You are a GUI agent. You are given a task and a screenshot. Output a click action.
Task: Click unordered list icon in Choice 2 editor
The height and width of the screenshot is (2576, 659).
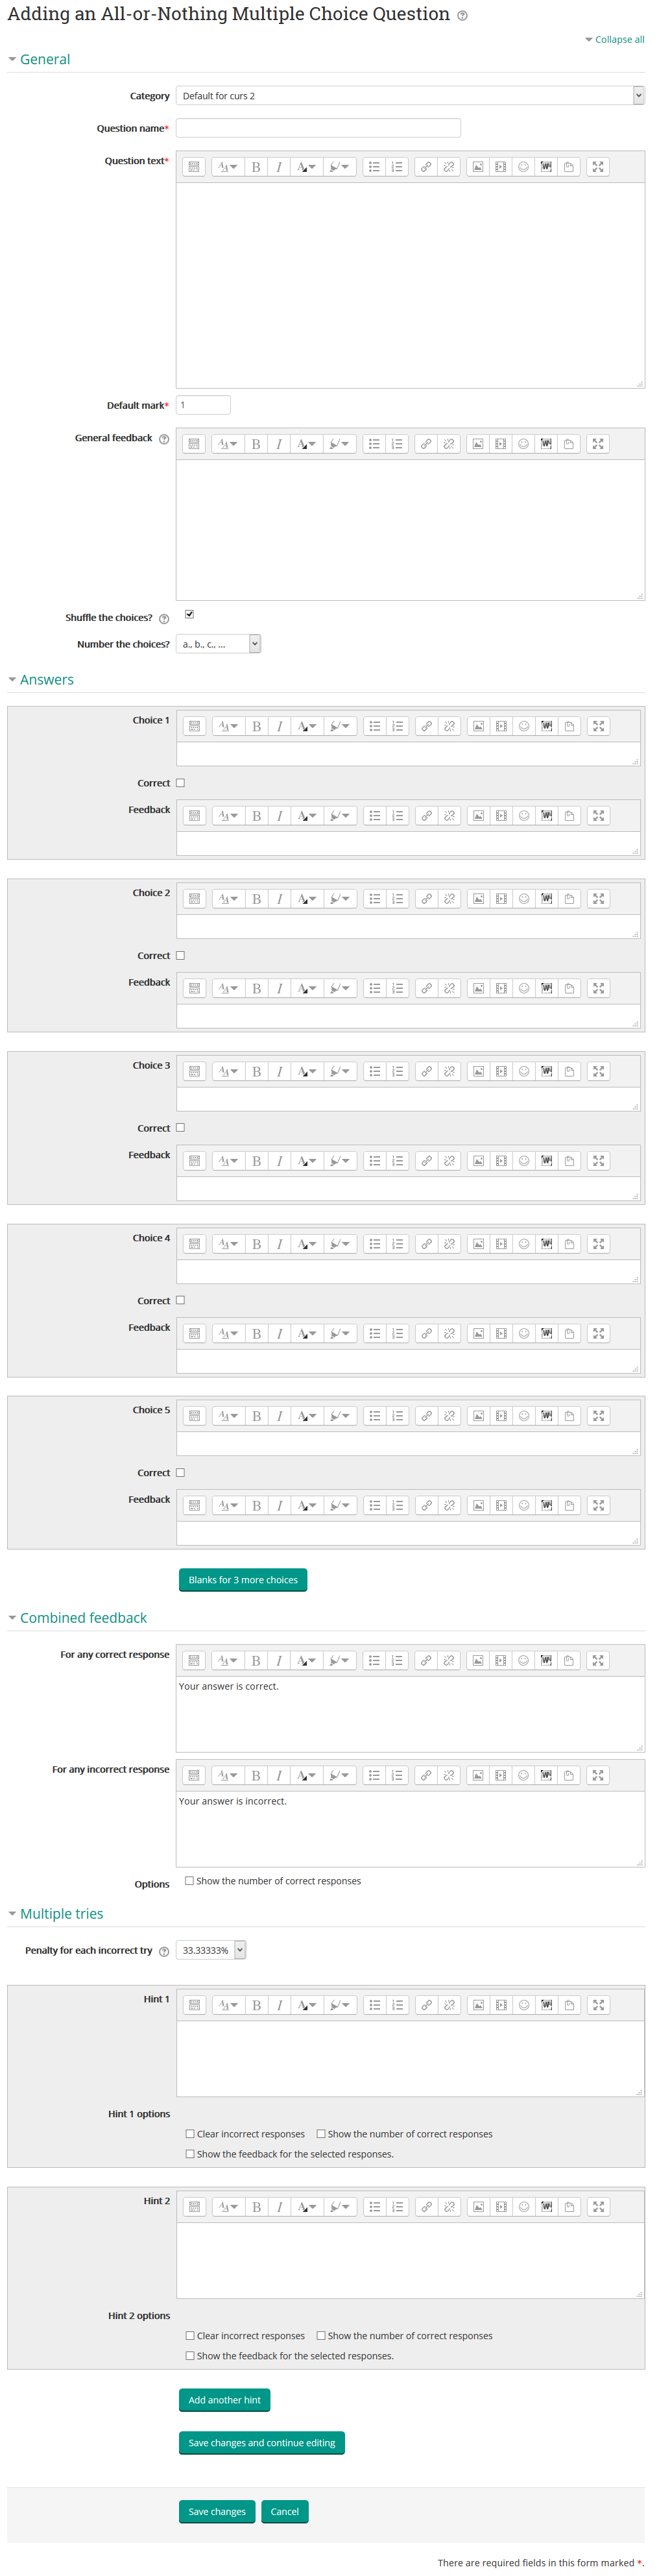tap(375, 899)
